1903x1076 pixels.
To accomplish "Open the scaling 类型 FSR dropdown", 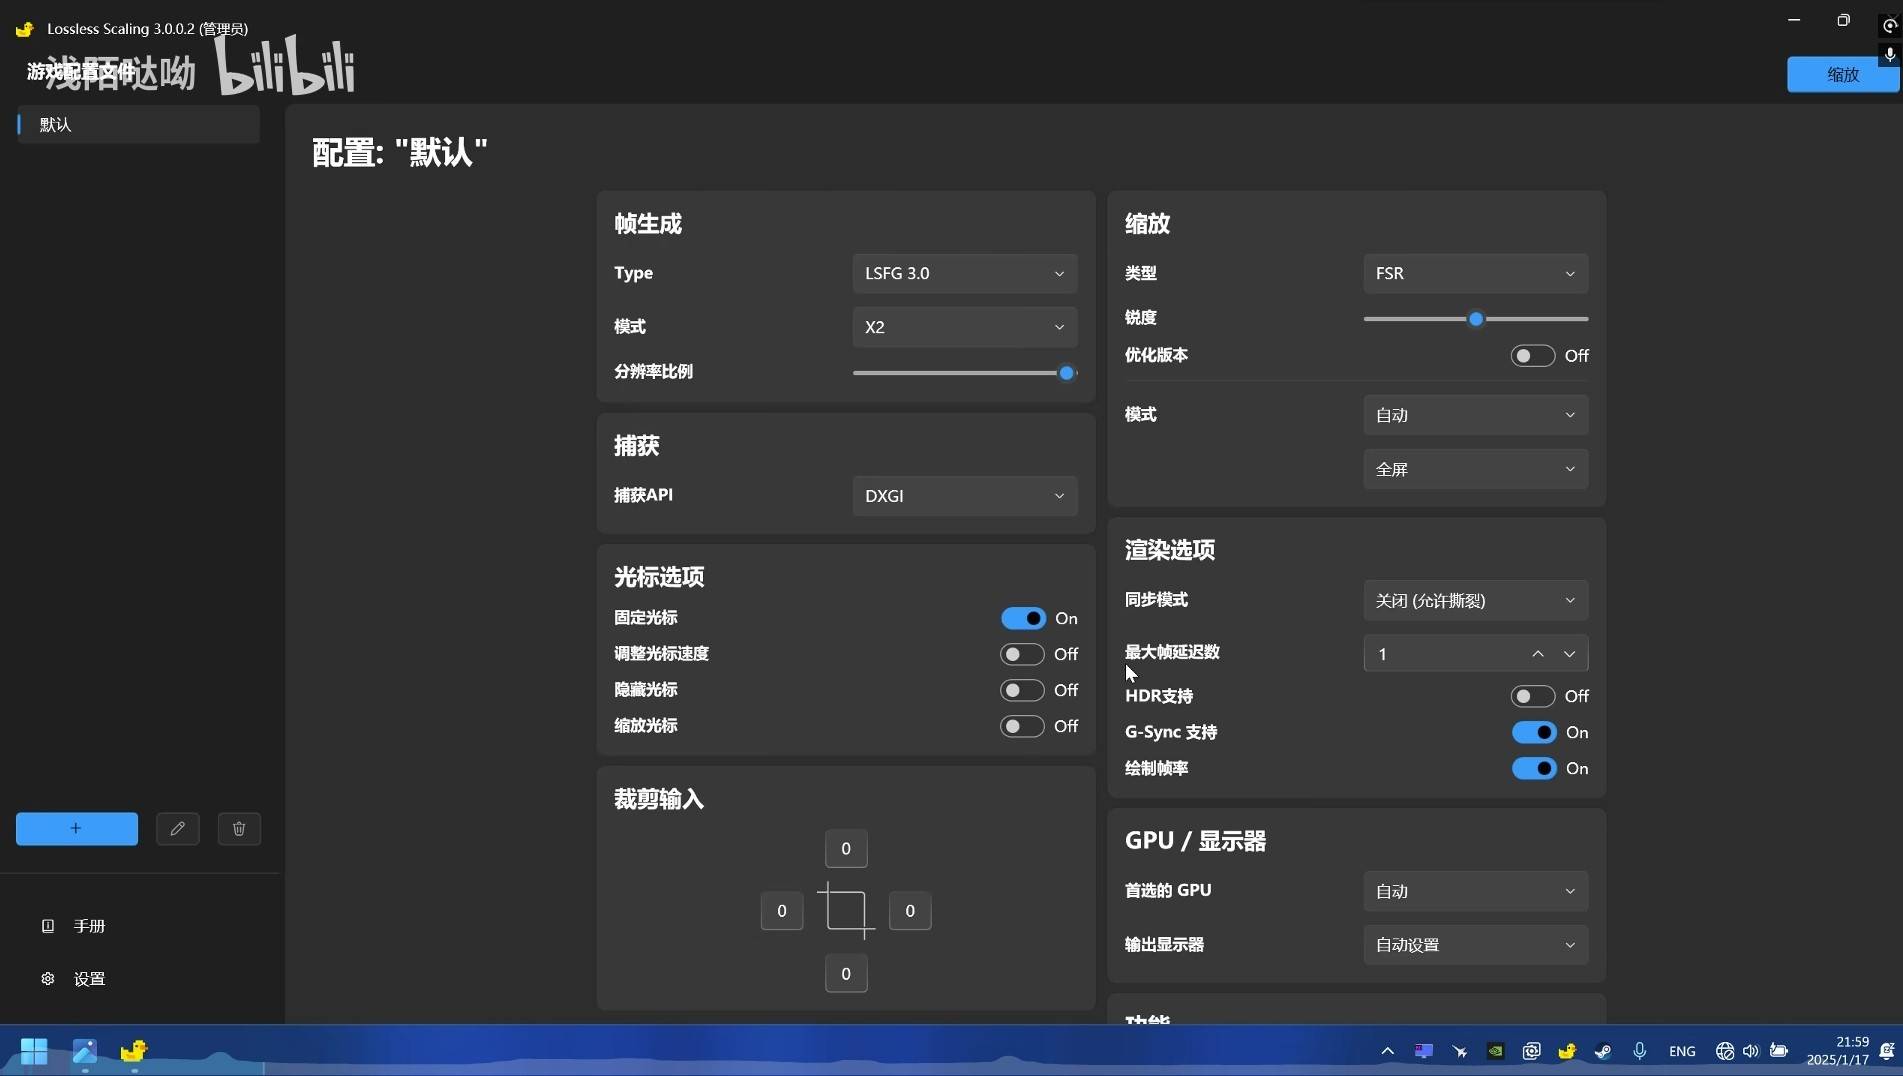I will click(x=1475, y=274).
